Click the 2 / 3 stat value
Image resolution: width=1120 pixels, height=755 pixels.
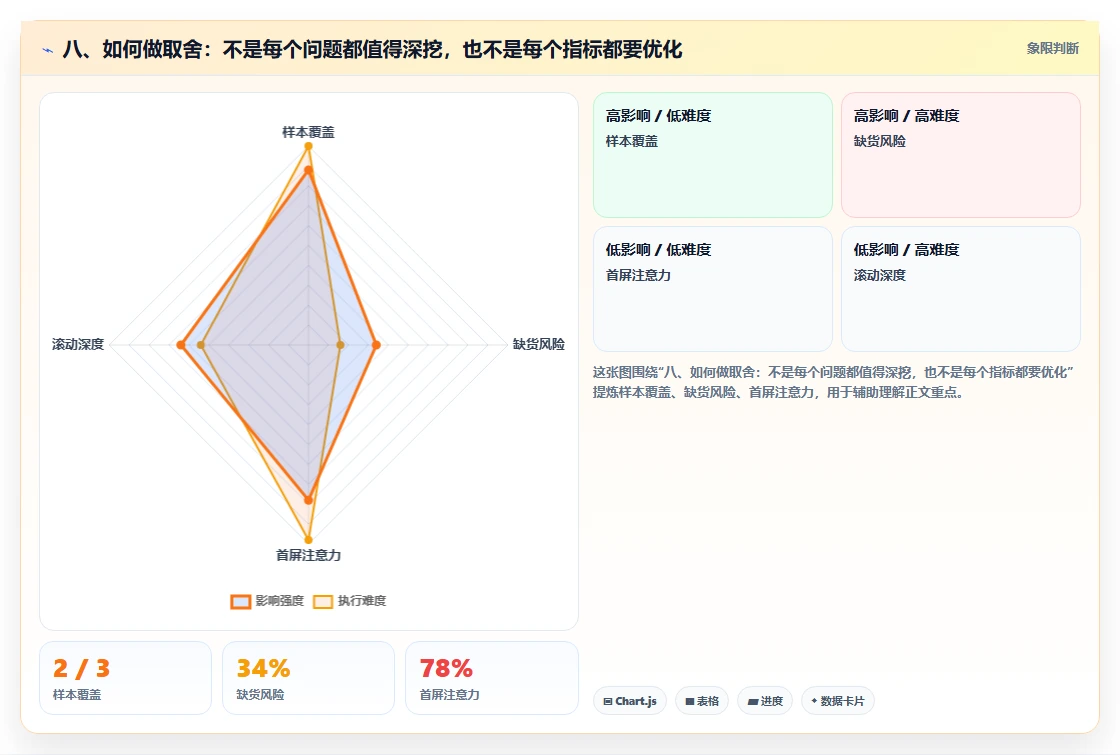coord(81,669)
